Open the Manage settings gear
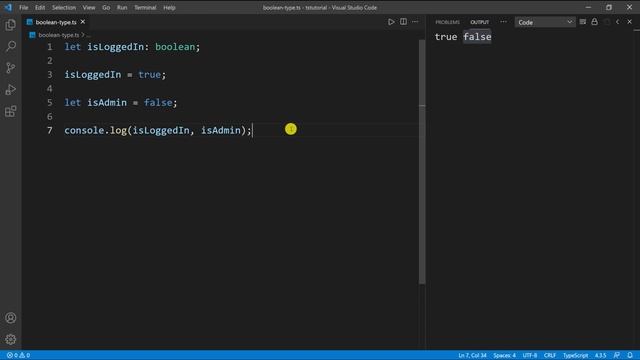 pos(11,339)
